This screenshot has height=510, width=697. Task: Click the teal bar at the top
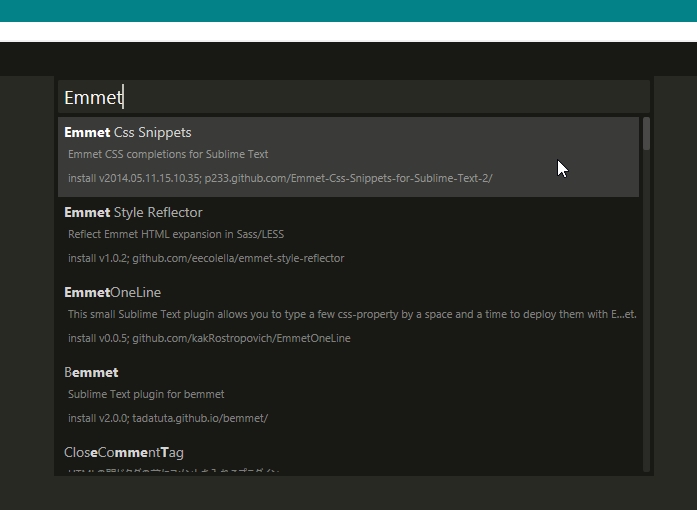[348, 10]
